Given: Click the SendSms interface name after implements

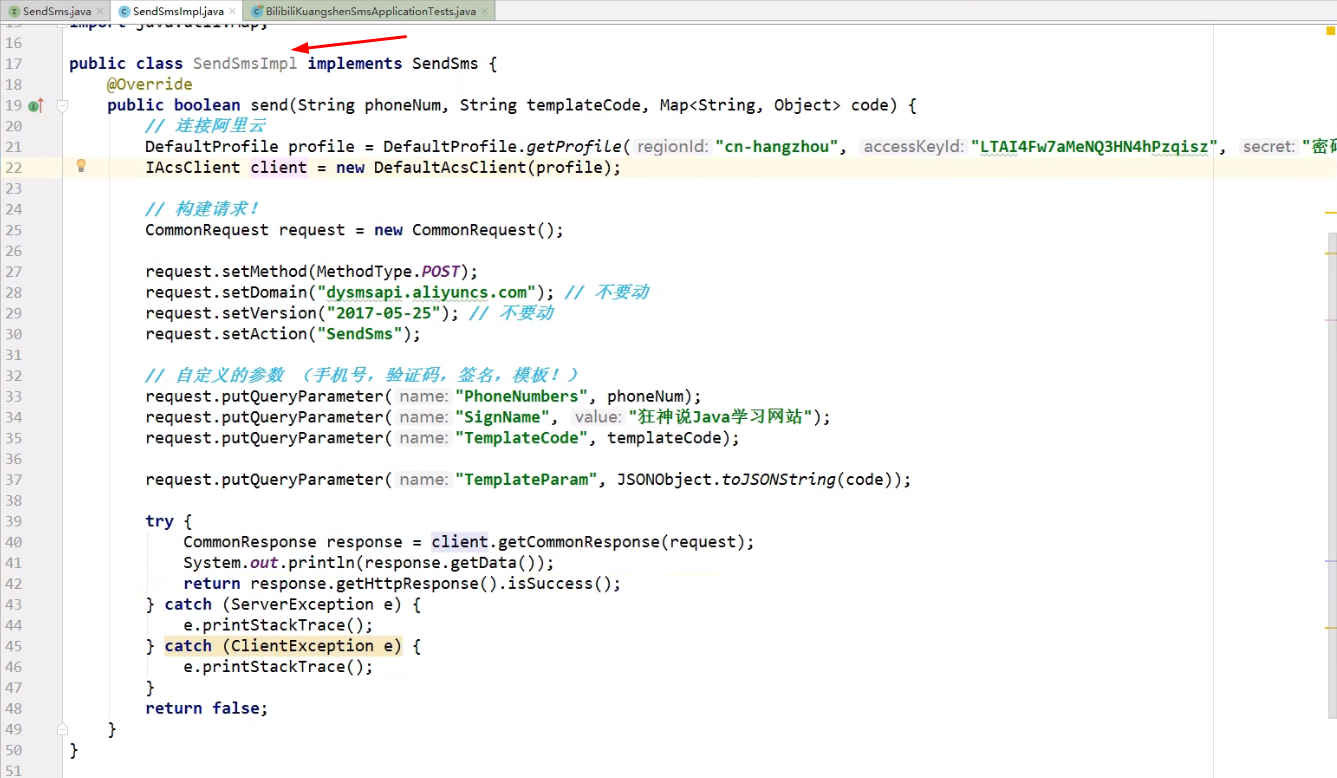Looking at the screenshot, I should point(445,63).
